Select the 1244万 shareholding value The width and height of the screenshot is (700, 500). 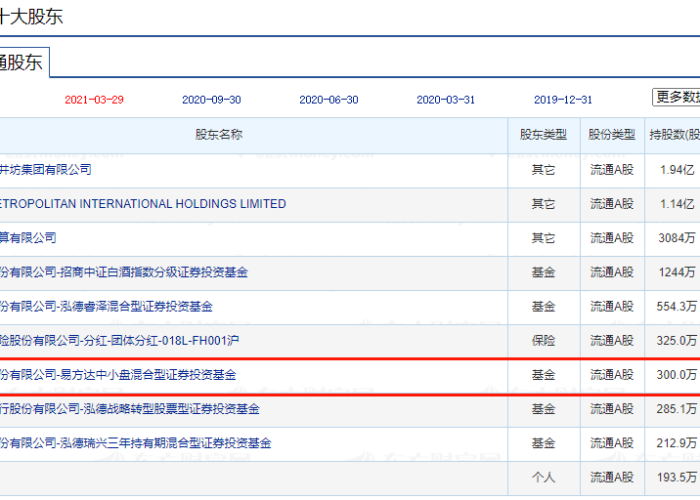677,272
